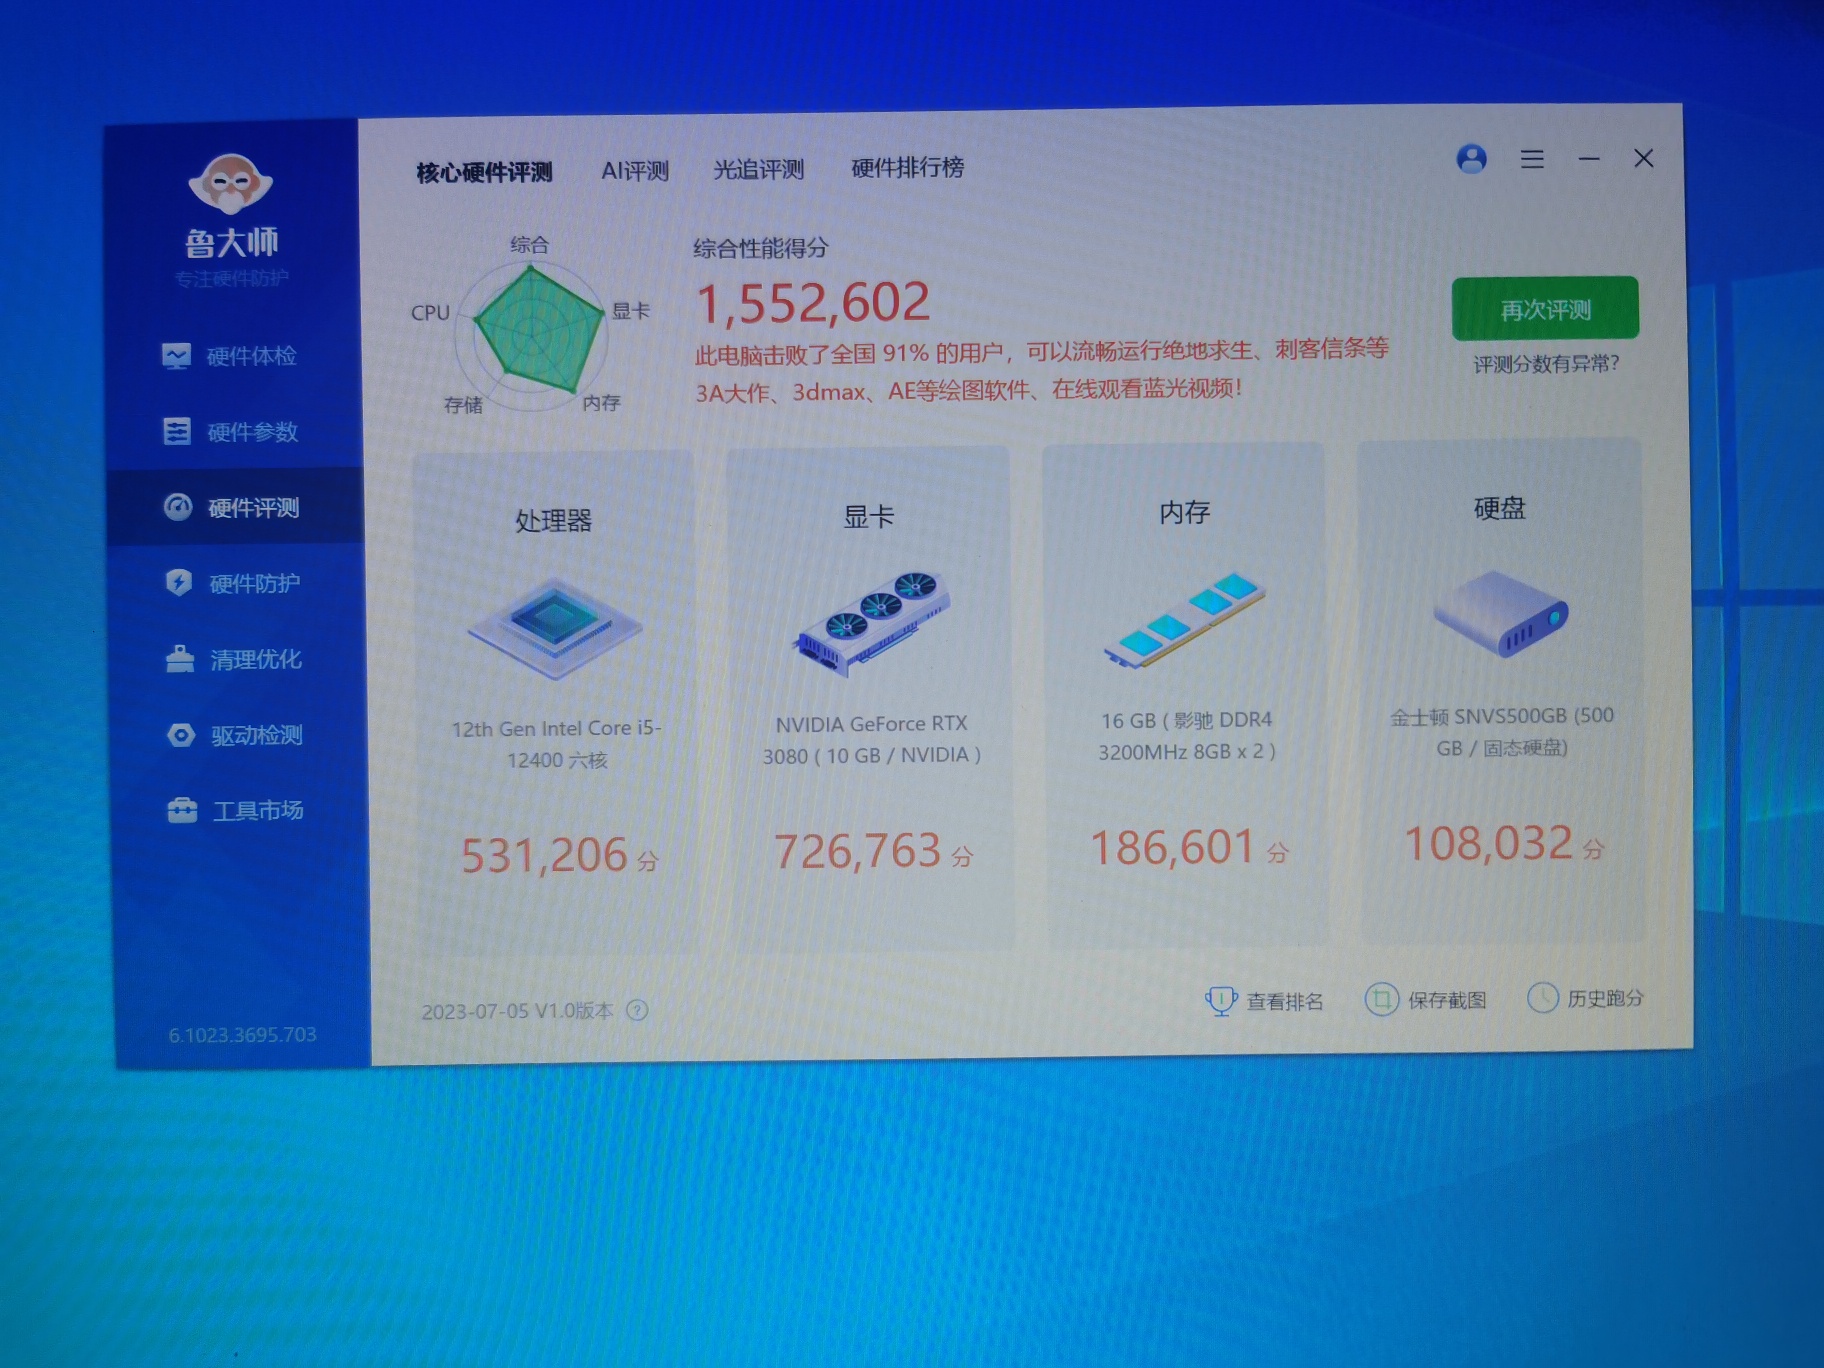Viewport: 1824px width, 1368px height.
Task: Click the 保存截图 screenshot crop icon
Action: (x=1381, y=999)
